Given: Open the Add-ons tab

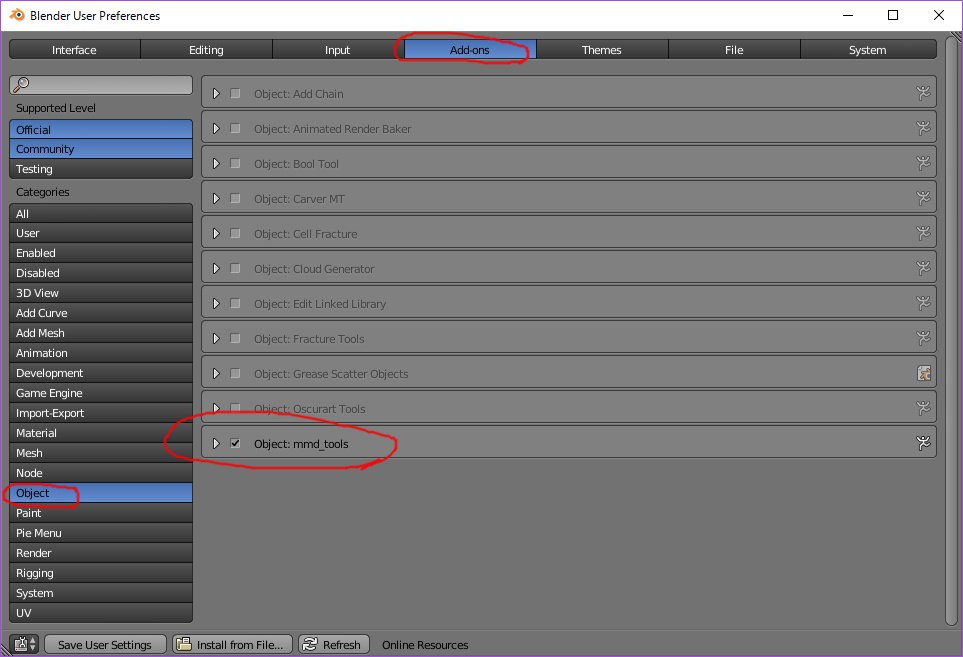Looking at the screenshot, I should 470,50.
